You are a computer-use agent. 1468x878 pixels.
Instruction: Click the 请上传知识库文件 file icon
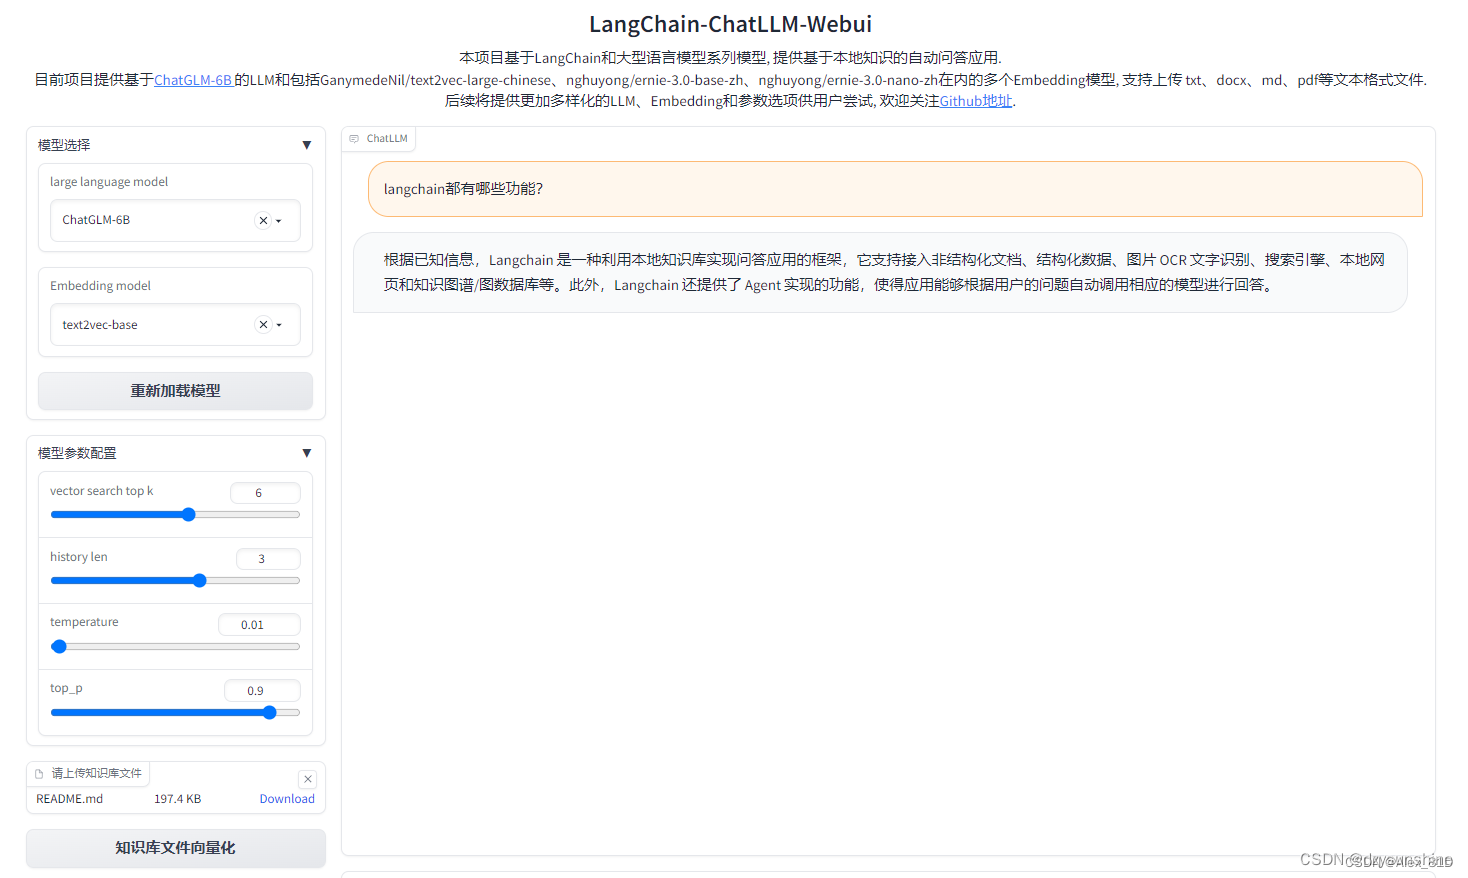[39, 774]
